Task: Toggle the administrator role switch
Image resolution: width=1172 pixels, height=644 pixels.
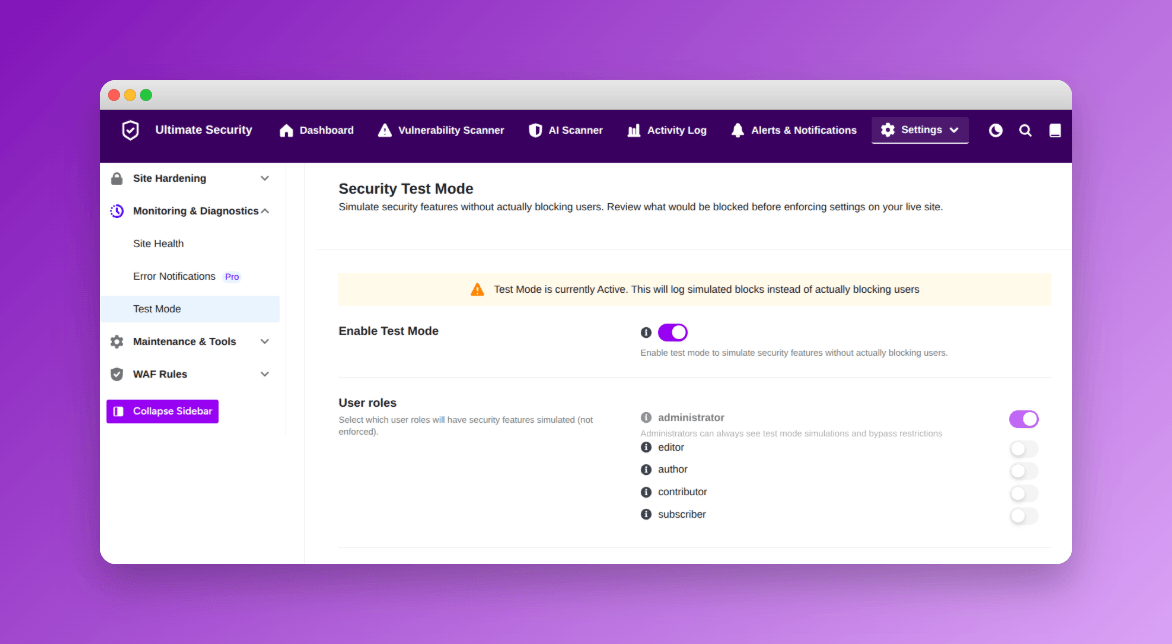Action: [x=1023, y=419]
